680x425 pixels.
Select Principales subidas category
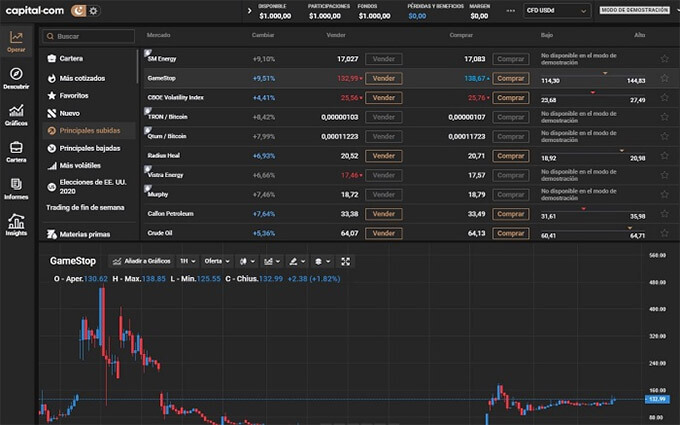click(x=89, y=131)
